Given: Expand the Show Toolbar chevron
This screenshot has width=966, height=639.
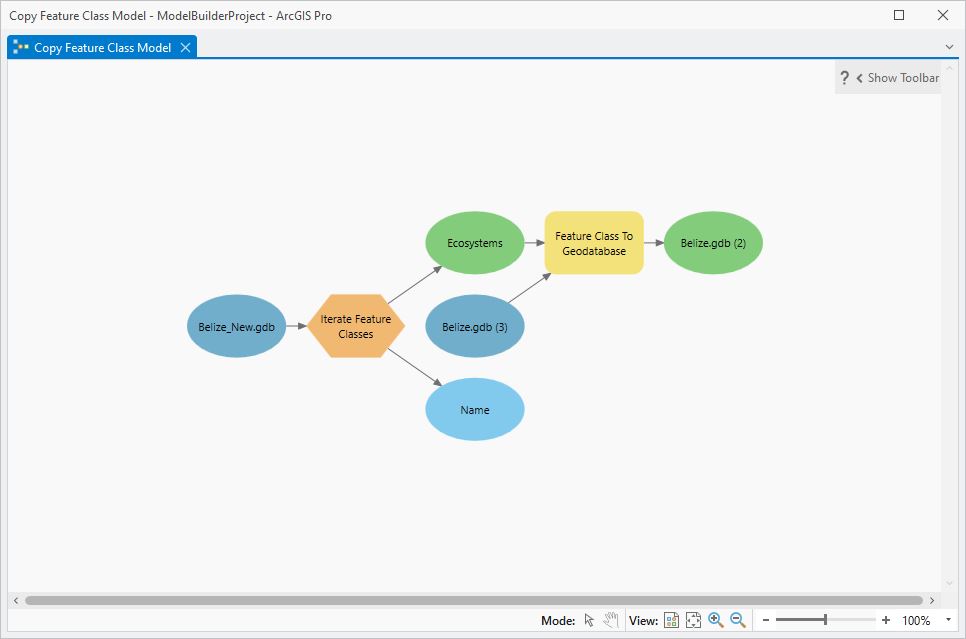Looking at the screenshot, I should click(862, 77).
